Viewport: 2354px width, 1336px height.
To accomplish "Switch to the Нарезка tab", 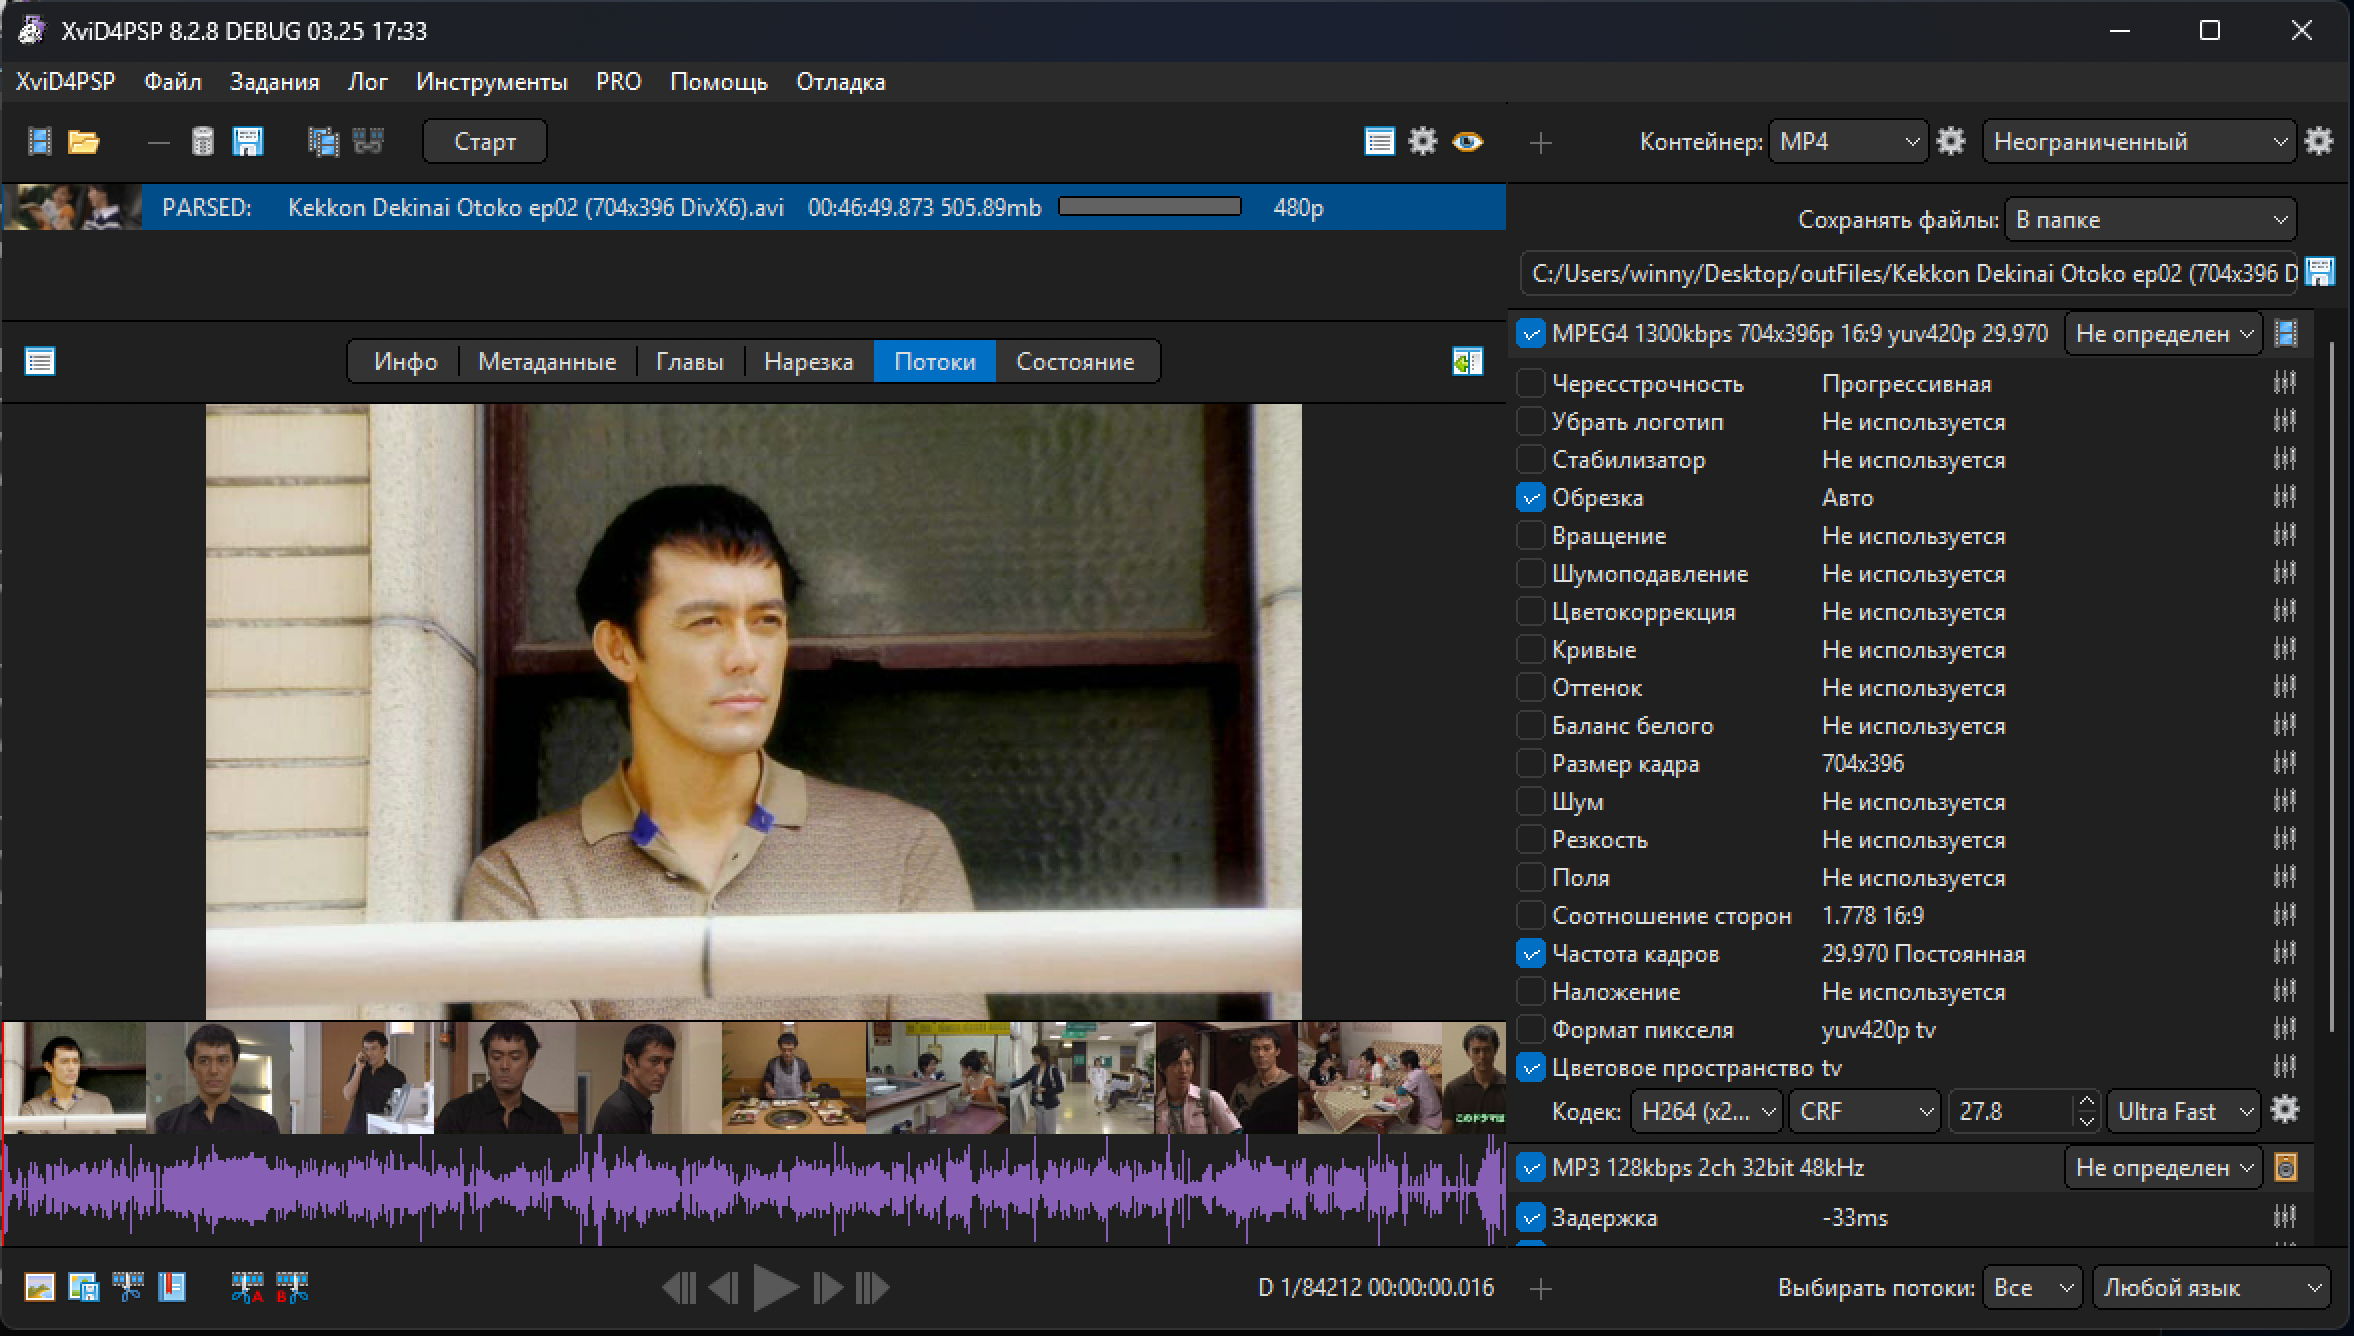I will [808, 361].
